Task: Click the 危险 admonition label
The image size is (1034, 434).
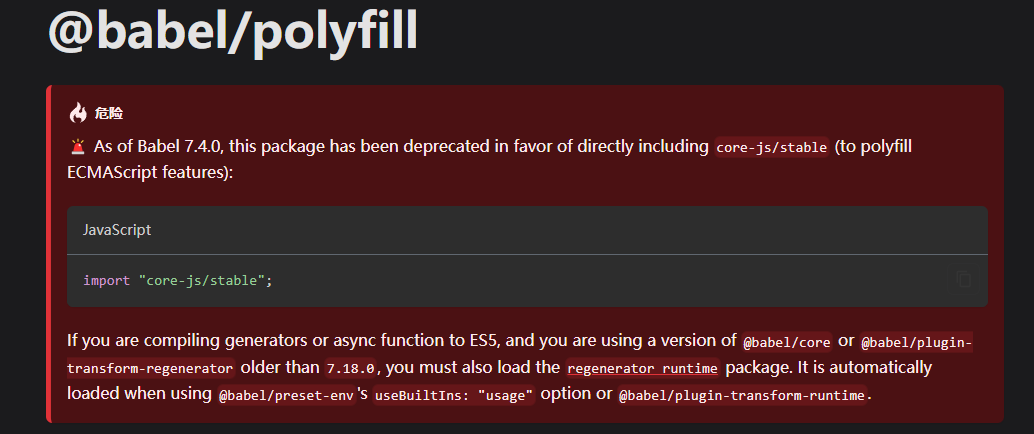Action: (x=109, y=113)
